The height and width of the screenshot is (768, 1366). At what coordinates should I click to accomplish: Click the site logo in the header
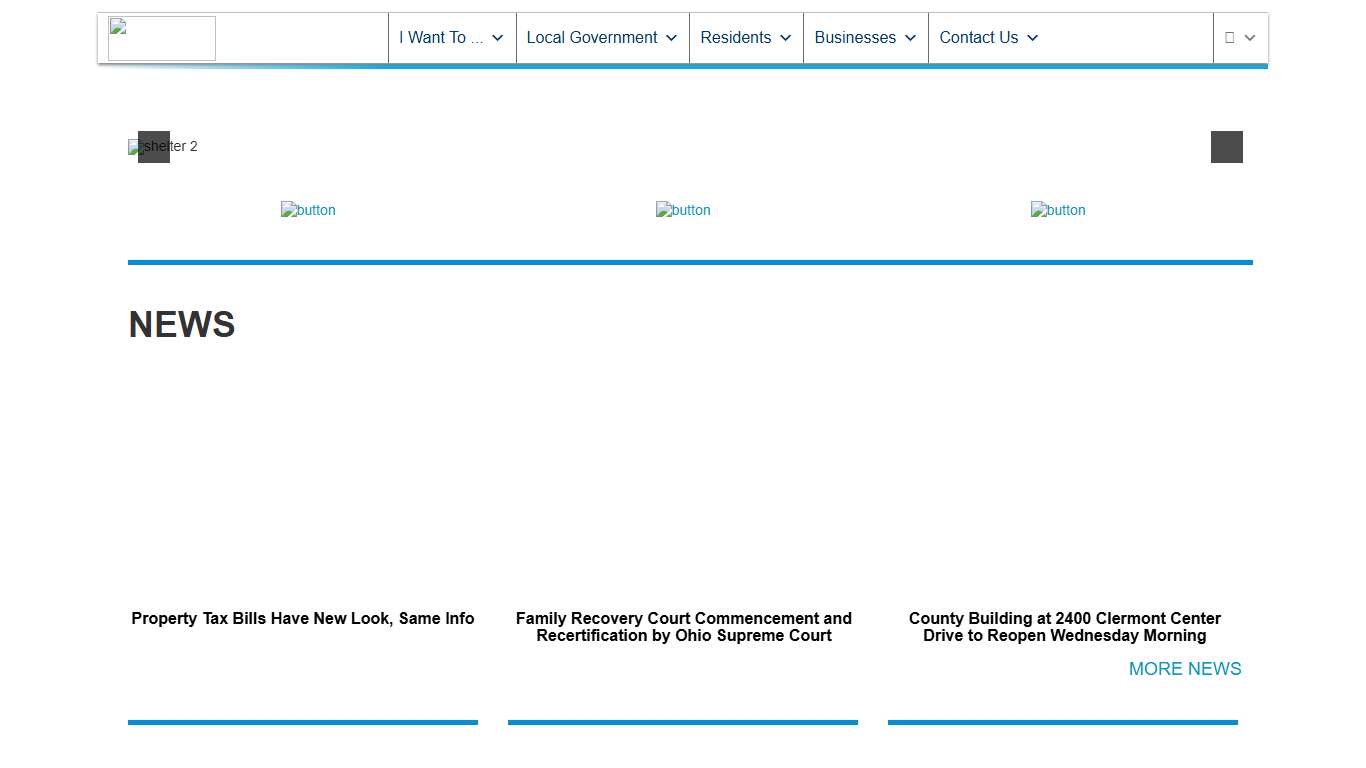click(x=162, y=38)
